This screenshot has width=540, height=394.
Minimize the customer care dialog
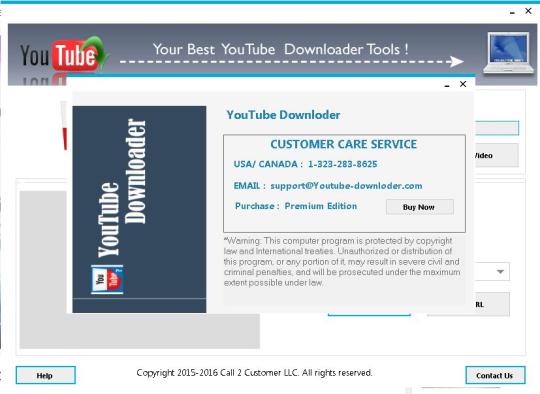447,86
